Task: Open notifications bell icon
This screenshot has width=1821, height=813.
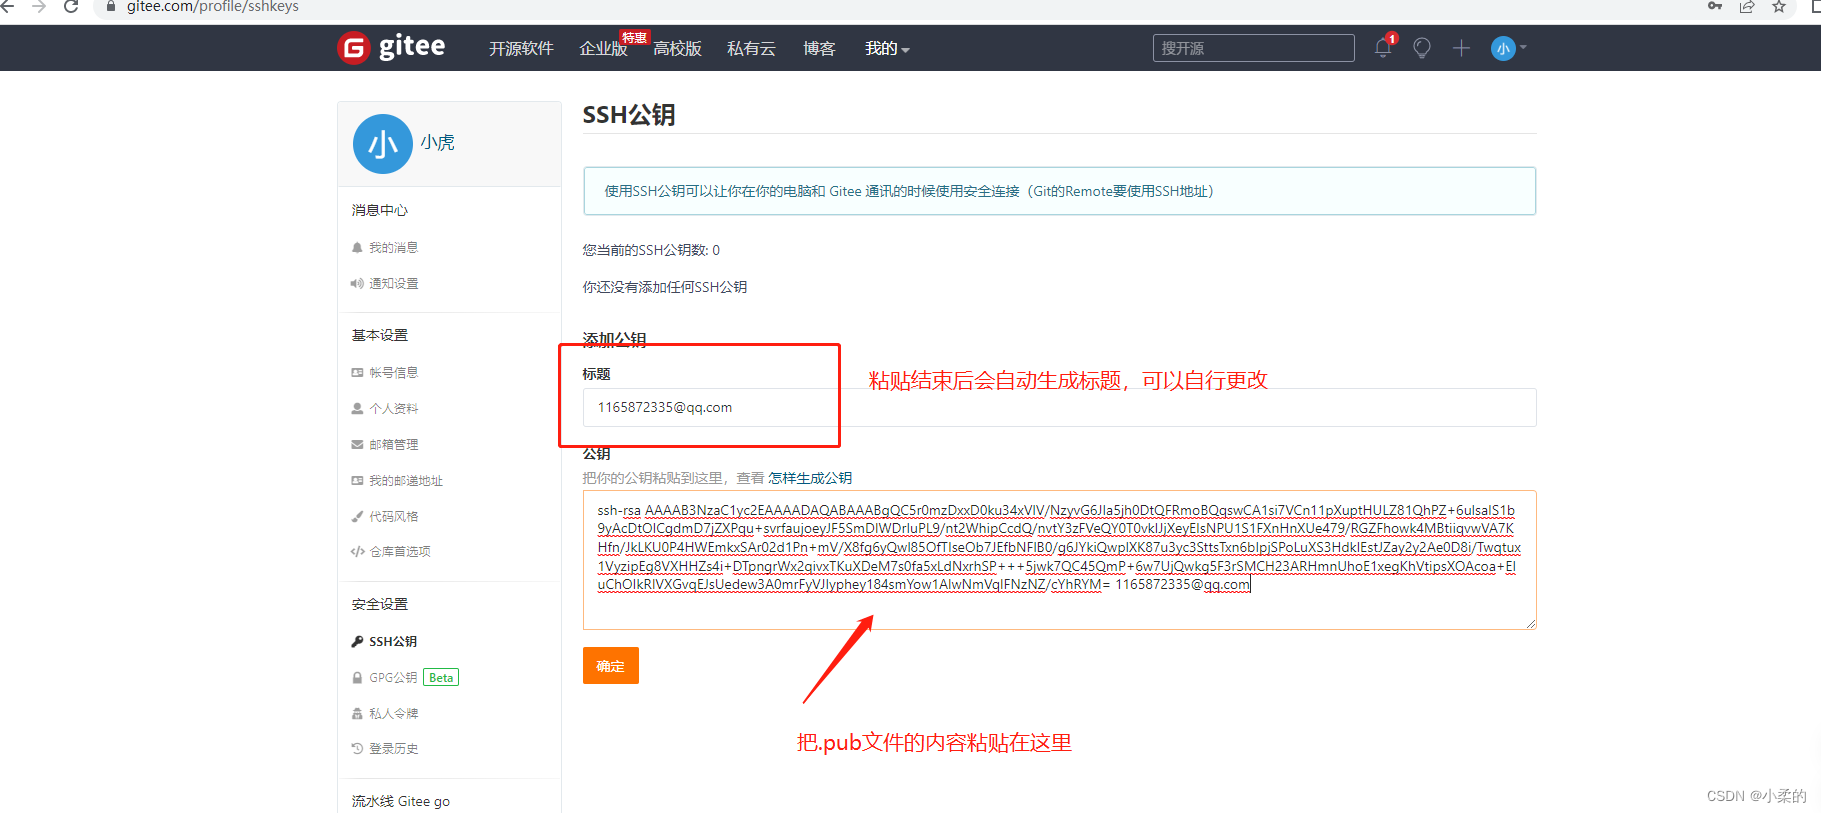Action: click(x=1383, y=47)
